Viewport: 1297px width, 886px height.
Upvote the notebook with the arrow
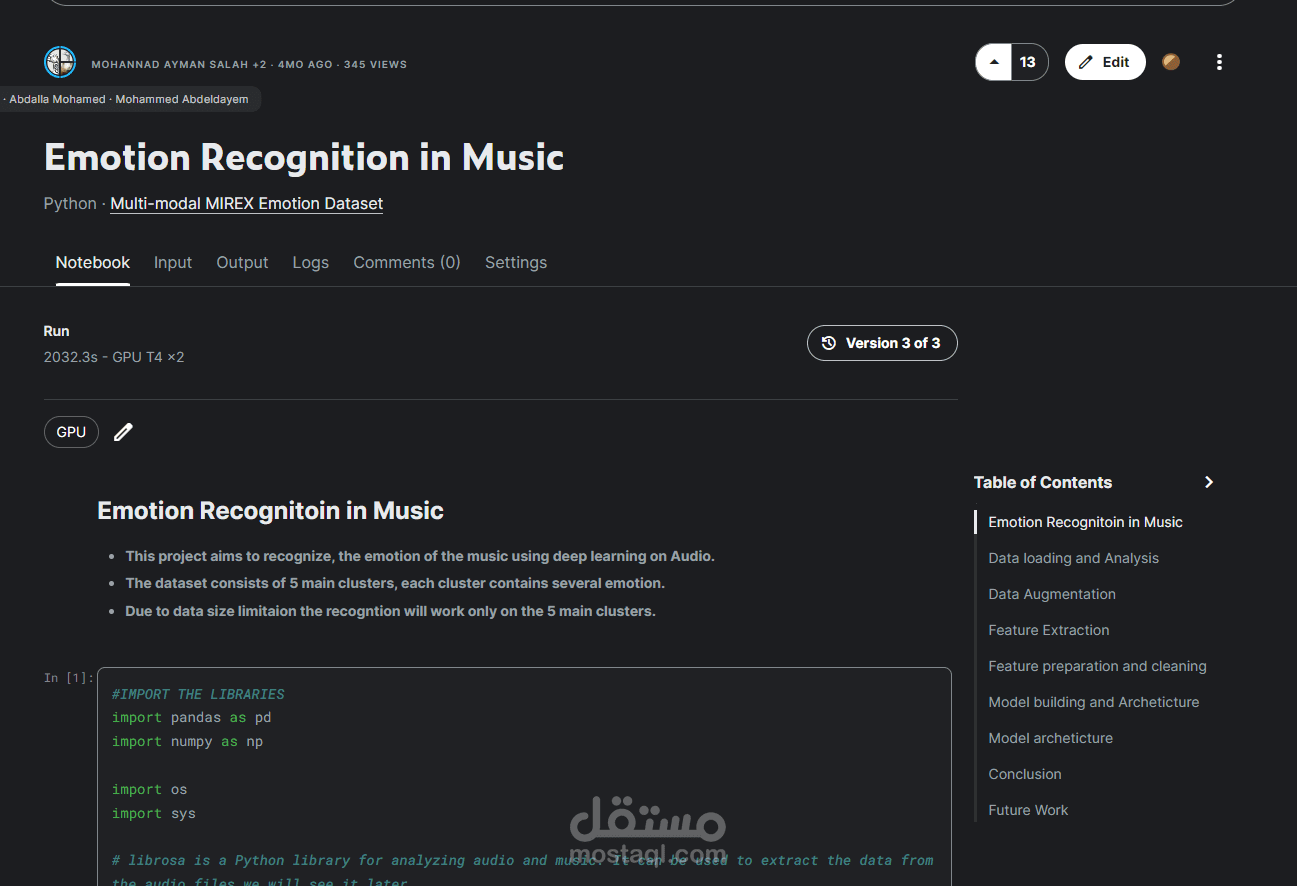click(x=993, y=62)
